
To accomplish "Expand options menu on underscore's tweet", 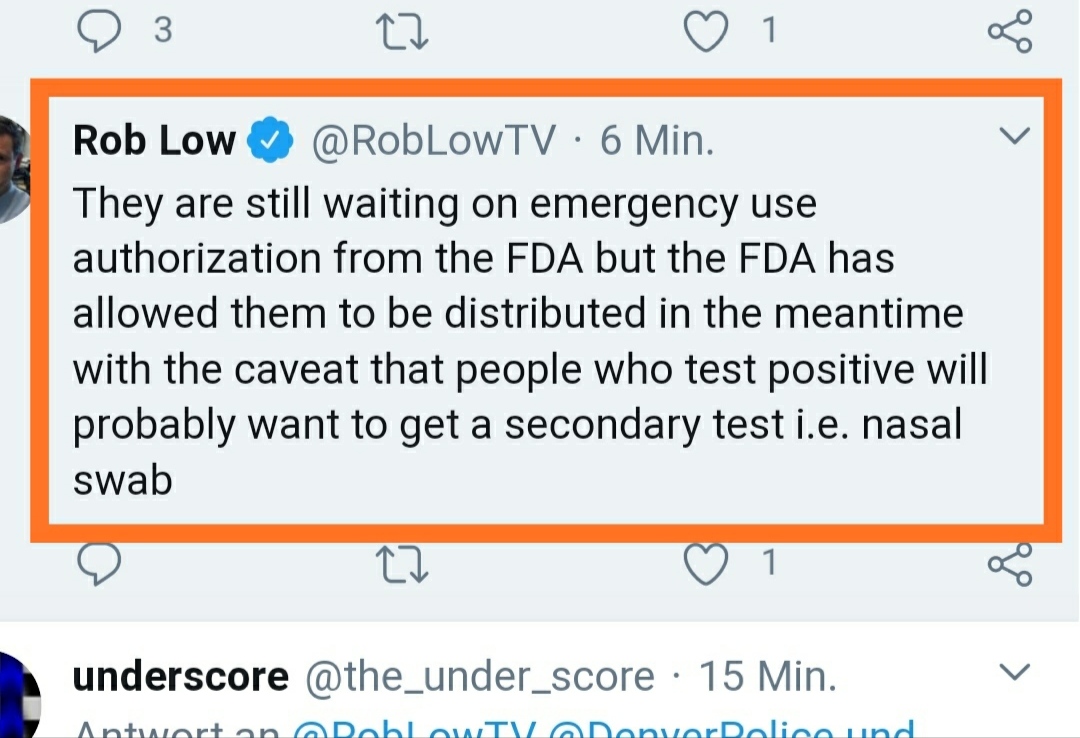I will pyautogui.click(x=1015, y=670).
